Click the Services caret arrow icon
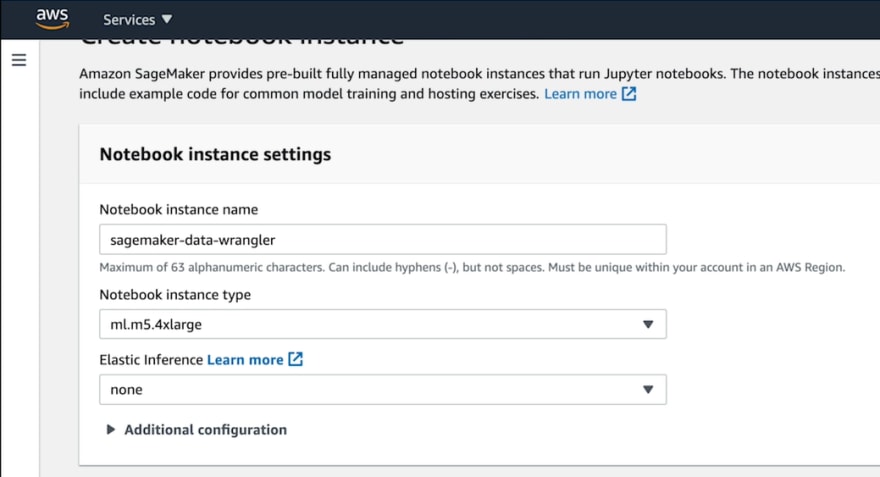 [167, 19]
